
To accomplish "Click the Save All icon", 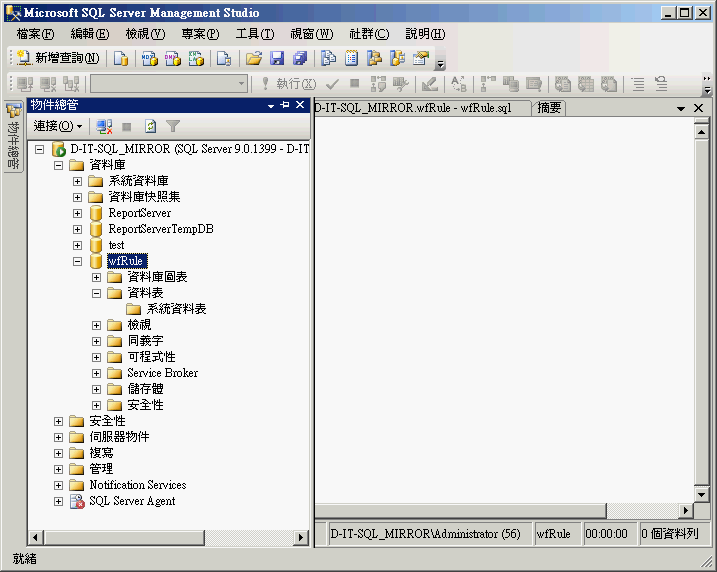I will tap(300, 58).
